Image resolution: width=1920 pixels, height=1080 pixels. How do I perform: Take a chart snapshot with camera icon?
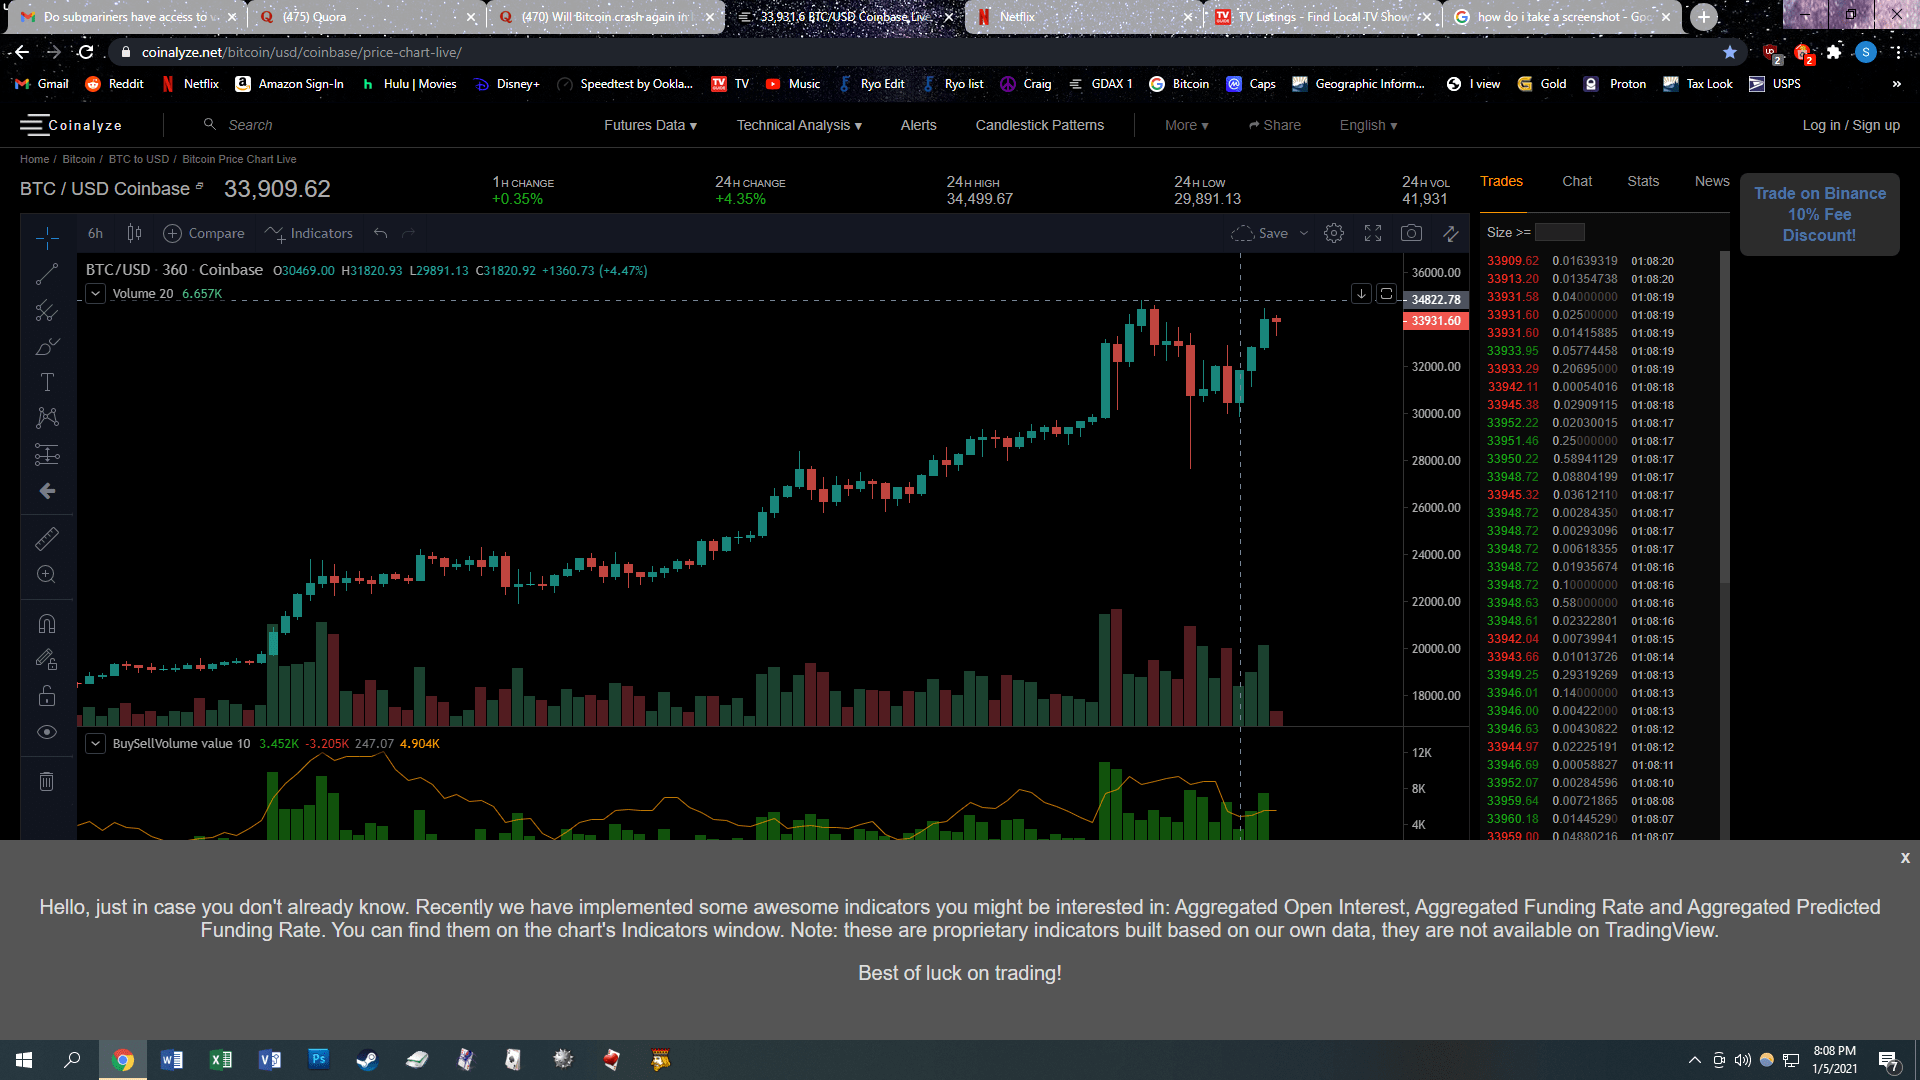click(1411, 233)
